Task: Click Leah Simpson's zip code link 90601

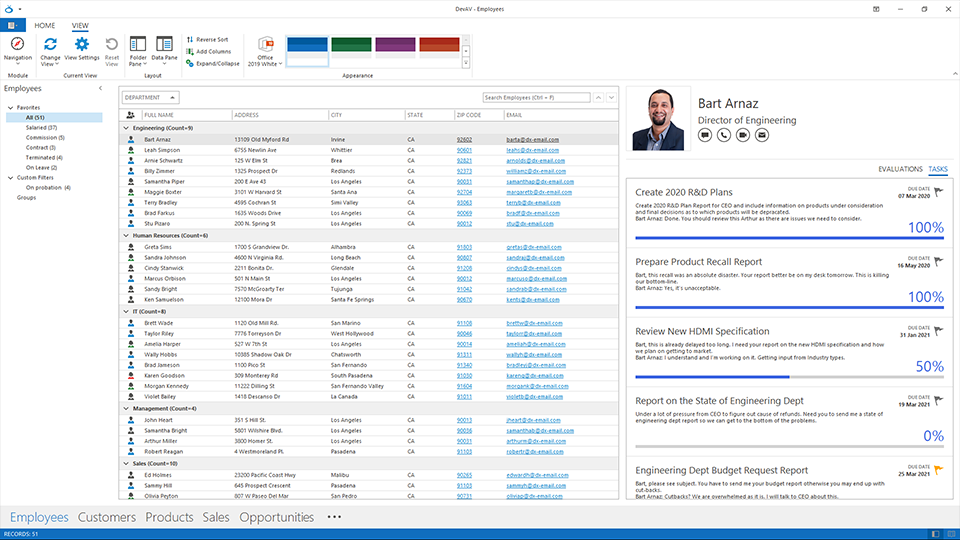Action: point(464,150)
